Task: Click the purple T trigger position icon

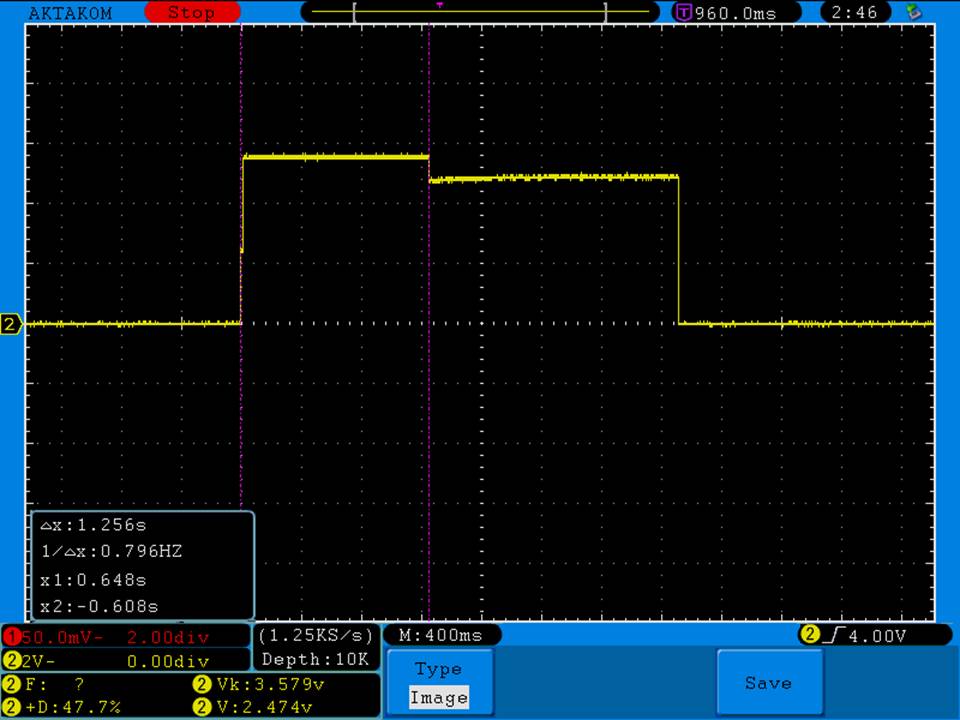Action: pos(684,13)
